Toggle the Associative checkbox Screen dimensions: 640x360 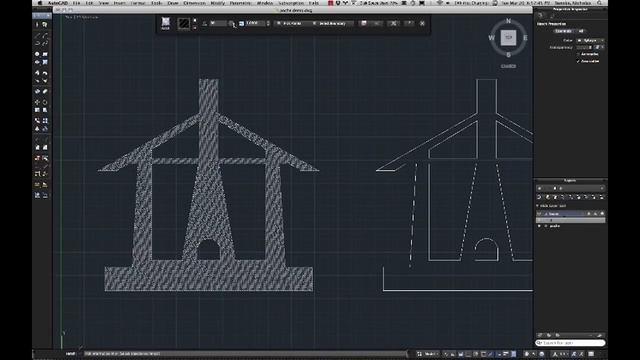tap(578, 61)
